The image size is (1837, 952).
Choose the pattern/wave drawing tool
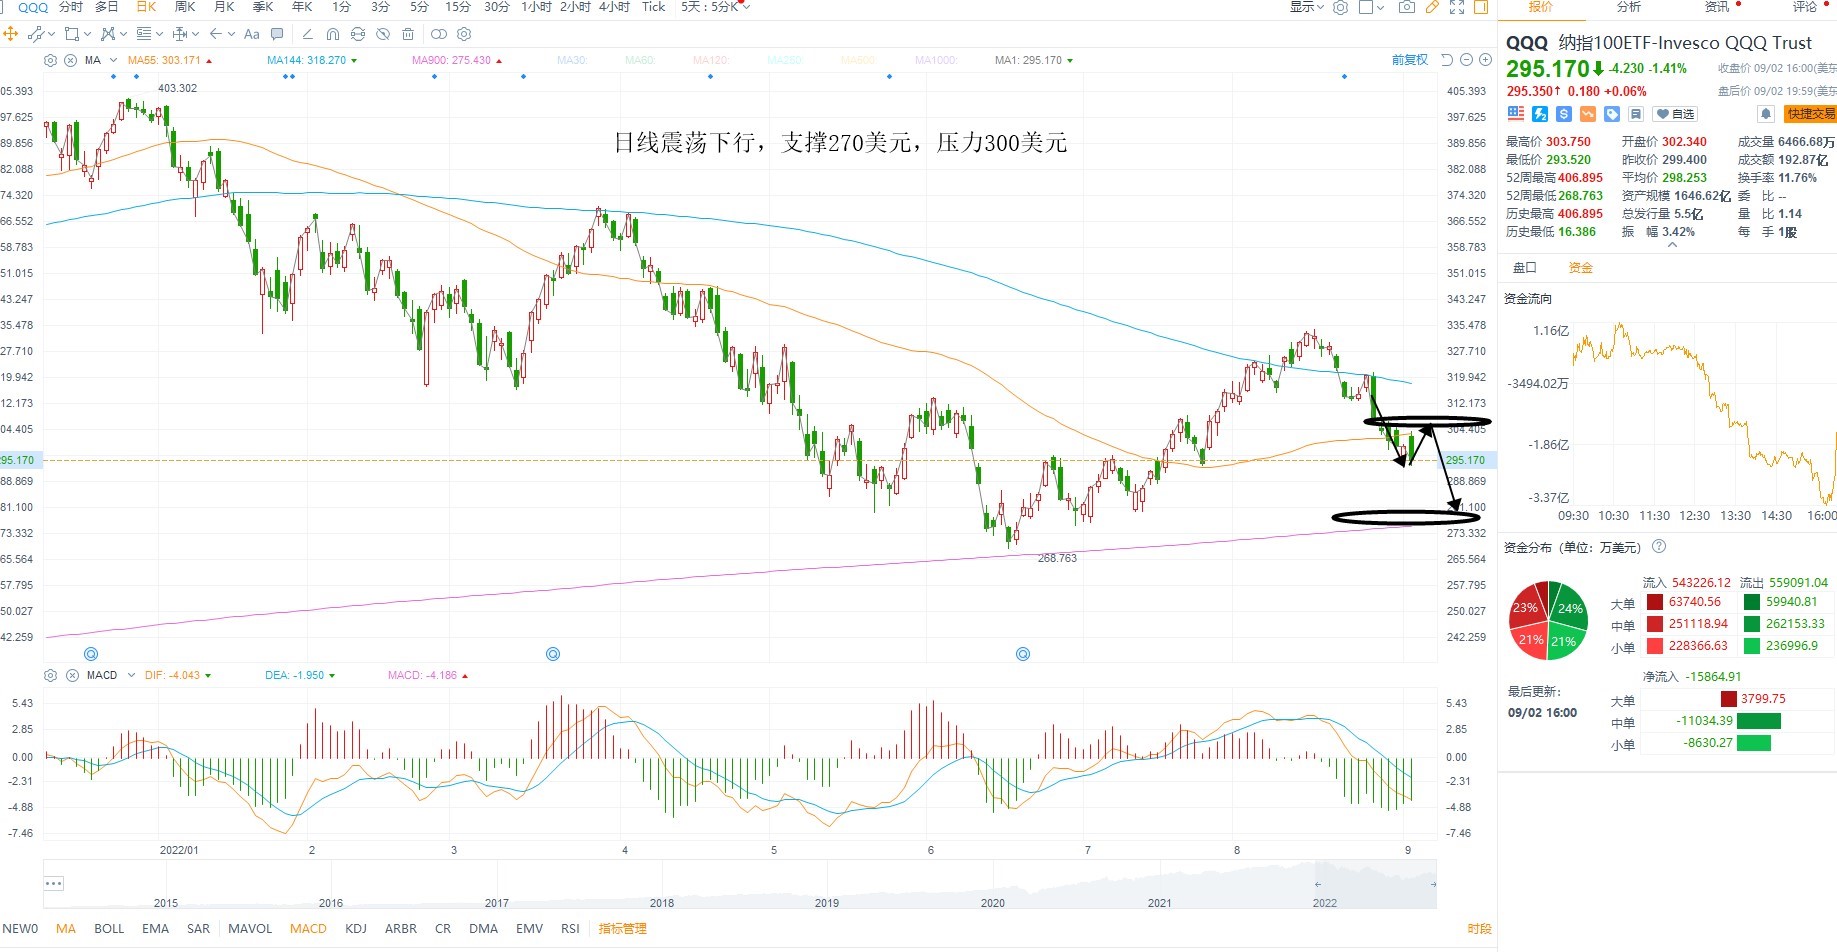[108, 34]
